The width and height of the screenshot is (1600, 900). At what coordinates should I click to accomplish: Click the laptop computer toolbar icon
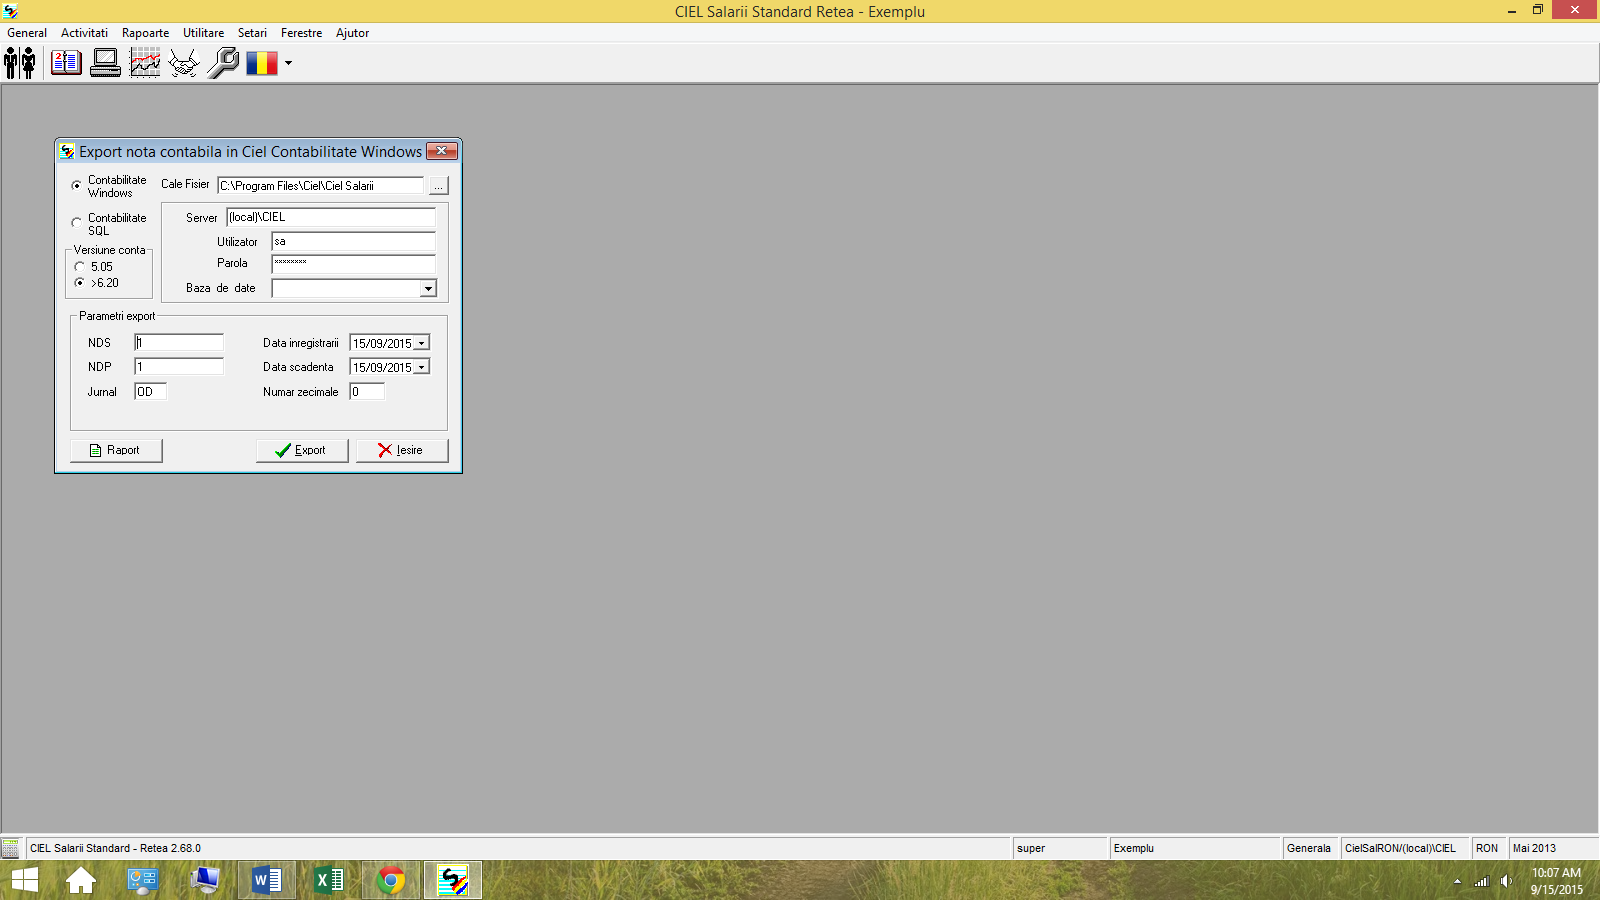tap(105, 63)
